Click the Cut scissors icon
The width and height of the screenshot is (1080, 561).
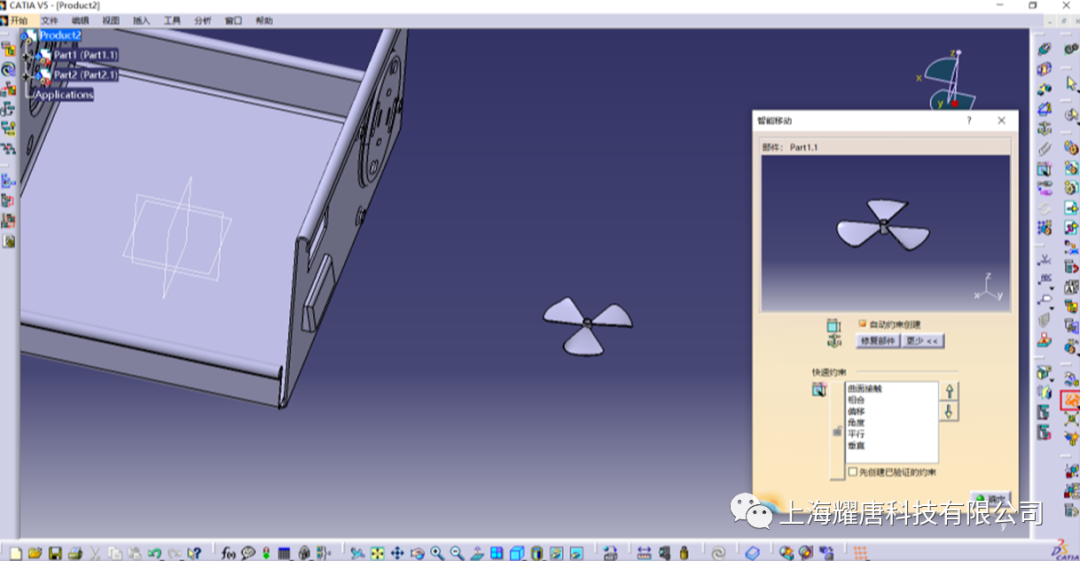pos(96,553)
